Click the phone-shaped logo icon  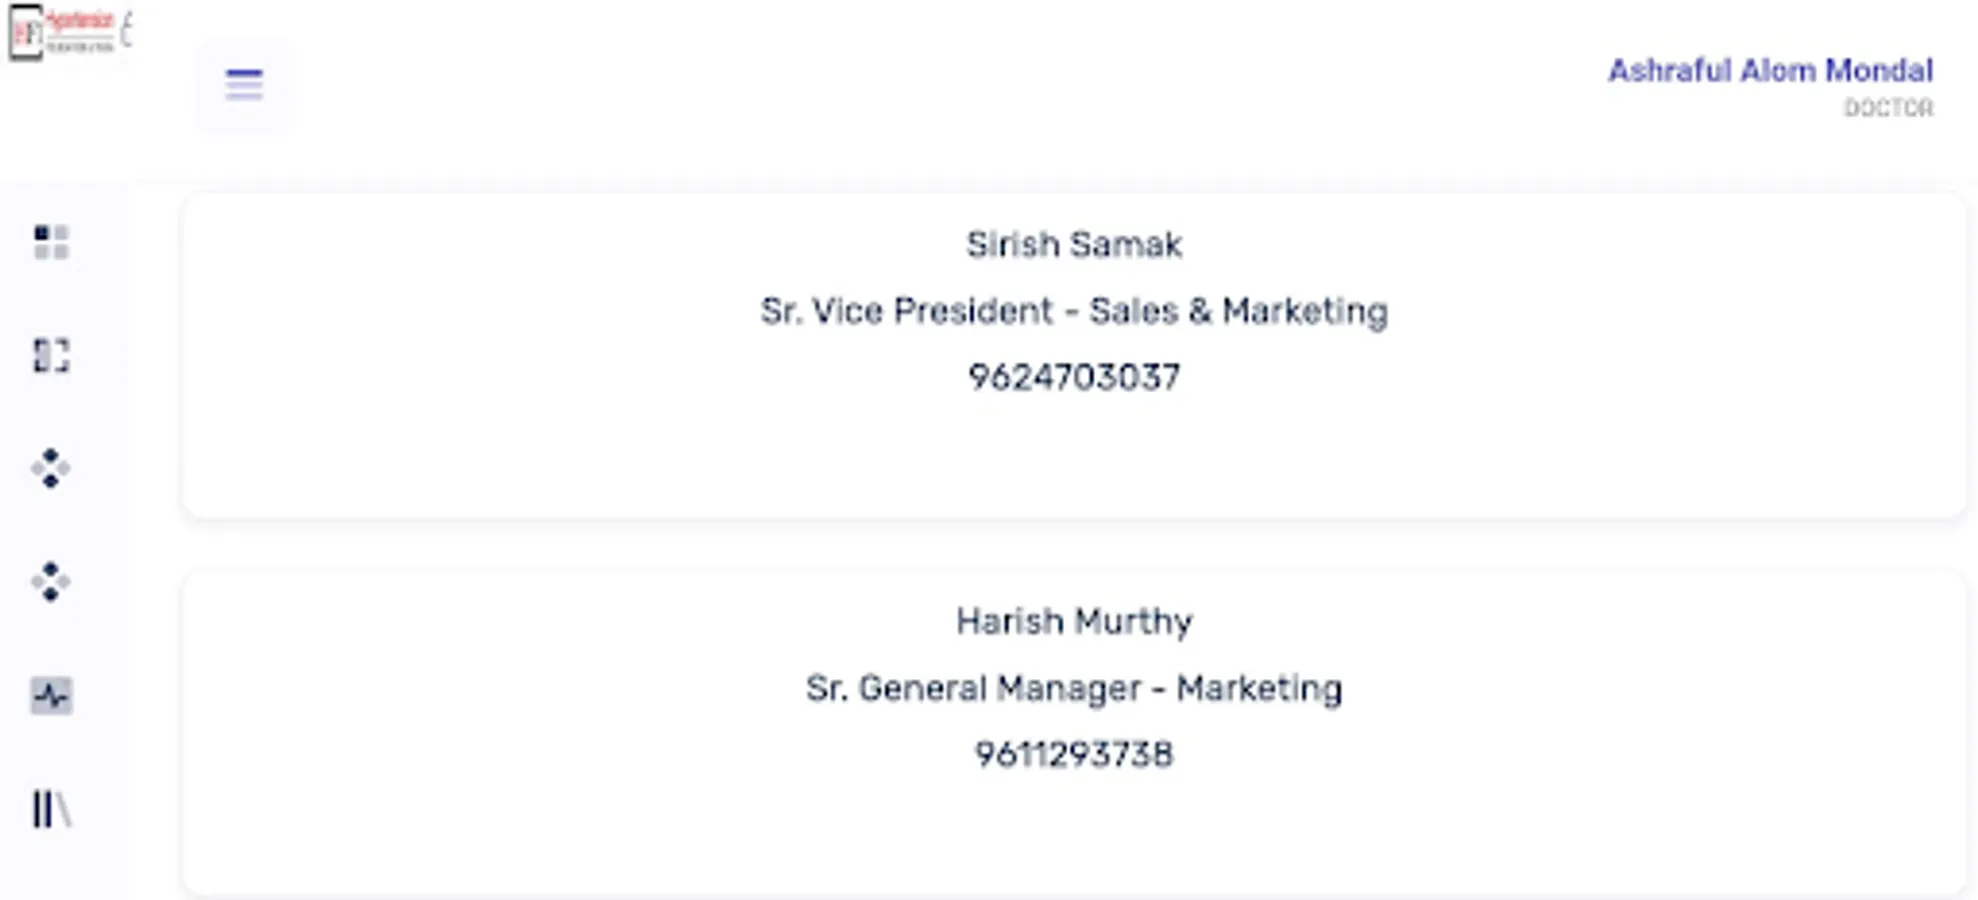25,32
